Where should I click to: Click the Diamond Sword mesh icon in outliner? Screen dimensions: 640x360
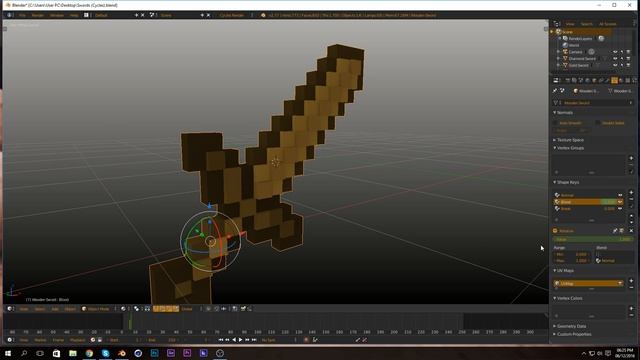click(565, 58)
